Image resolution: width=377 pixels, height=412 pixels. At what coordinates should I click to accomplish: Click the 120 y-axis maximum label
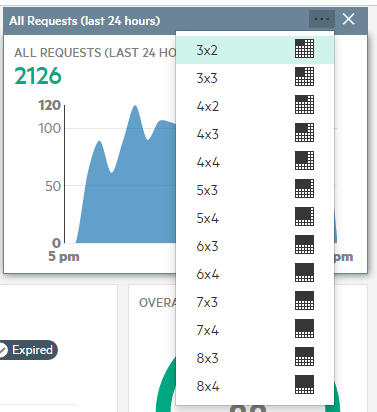(x=50, y=105)
